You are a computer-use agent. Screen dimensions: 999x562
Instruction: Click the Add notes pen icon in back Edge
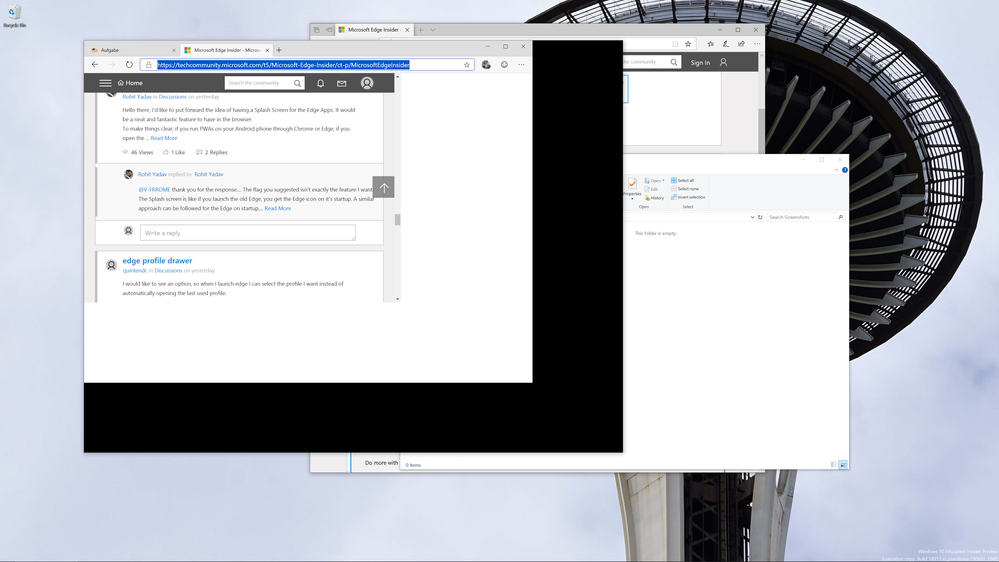[x=726, y=44]
